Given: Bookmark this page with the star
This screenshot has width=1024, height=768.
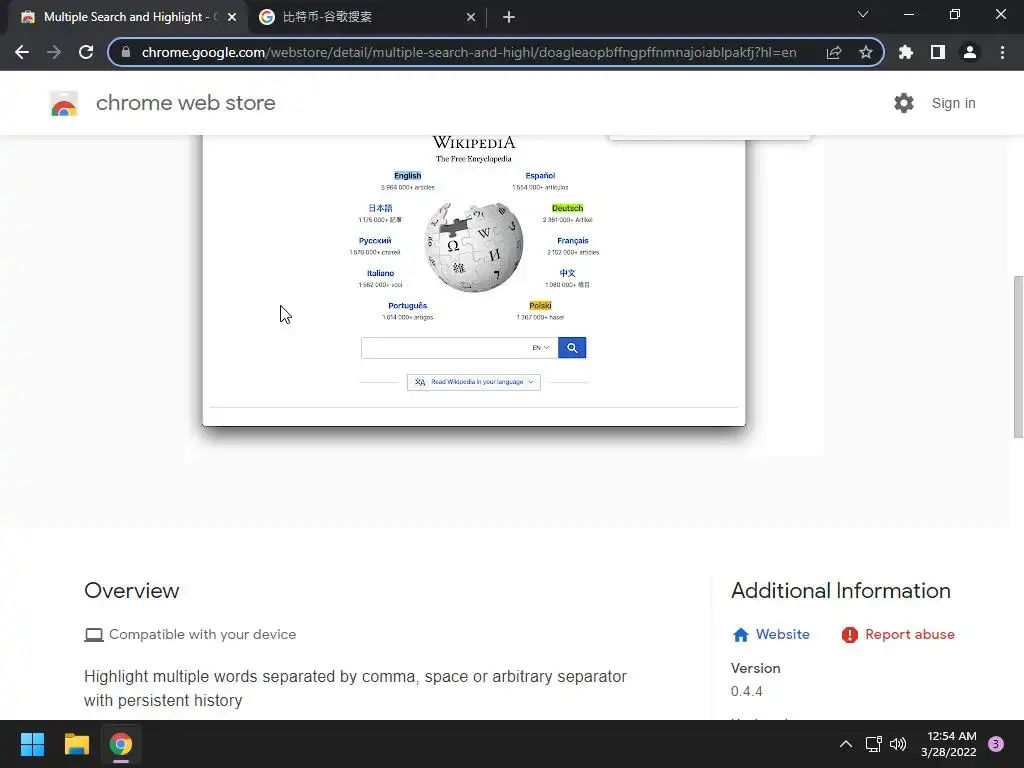Looking at the screenshot, I should coord(865,52).
